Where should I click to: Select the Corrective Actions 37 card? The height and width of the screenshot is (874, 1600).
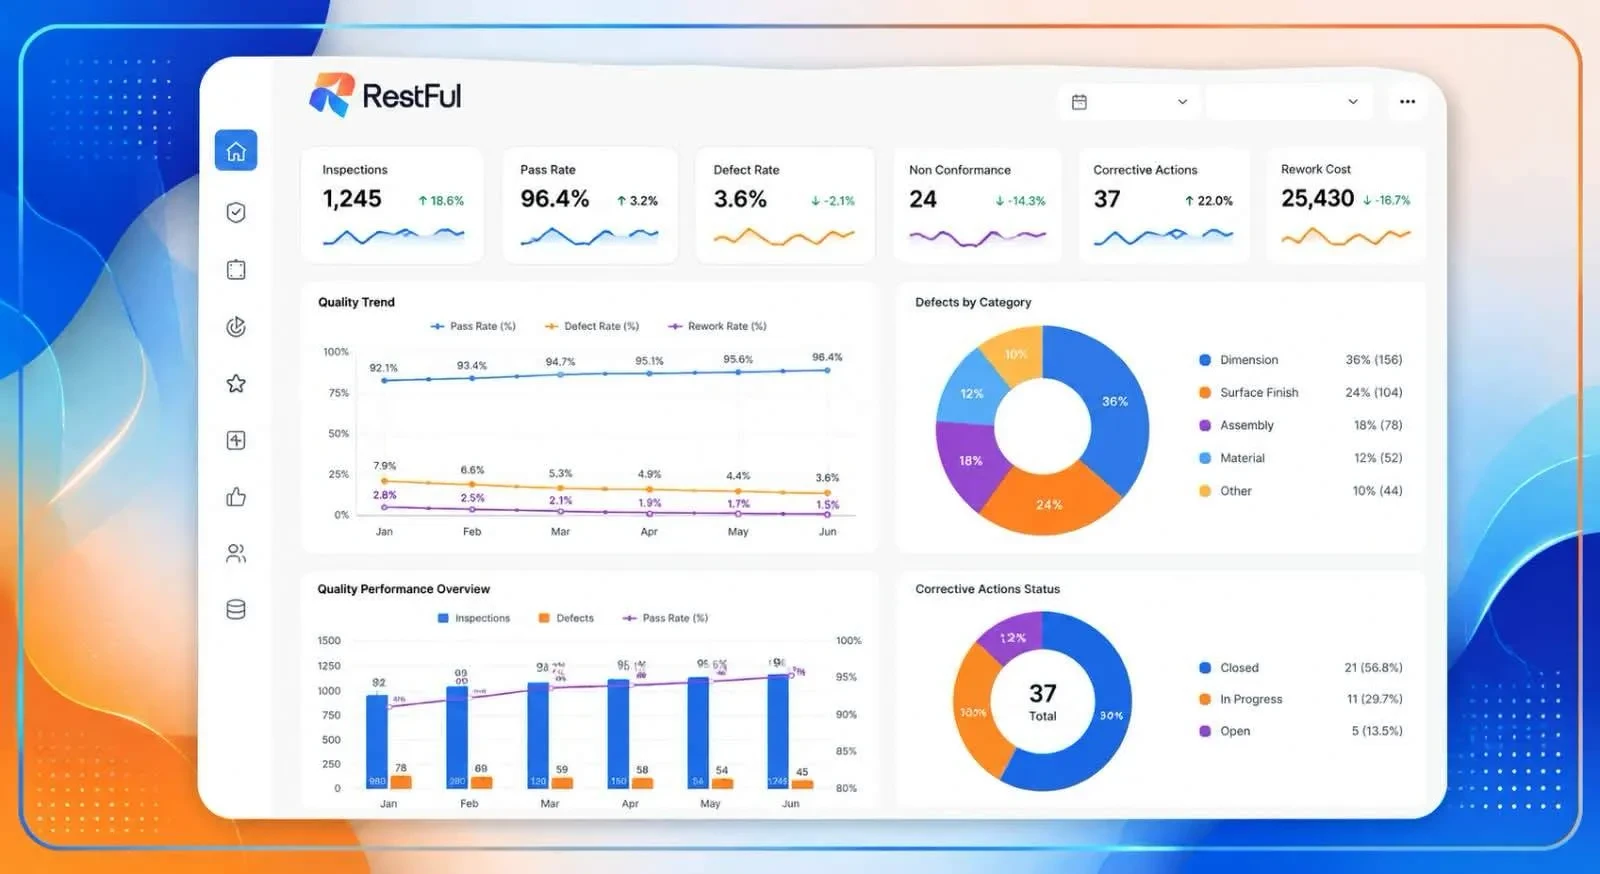pos(1164,206)
